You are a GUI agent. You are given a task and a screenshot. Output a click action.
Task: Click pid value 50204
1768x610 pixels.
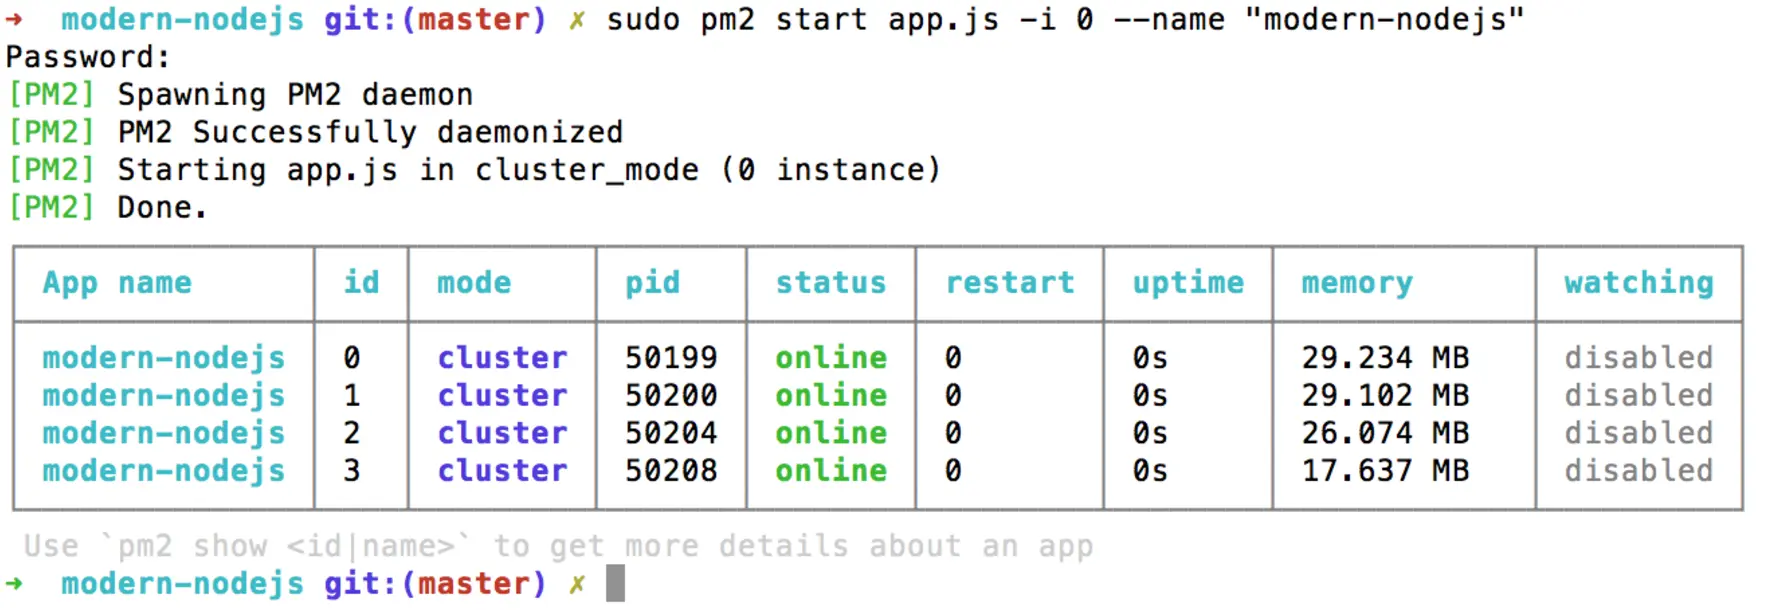tap(671, 433)
